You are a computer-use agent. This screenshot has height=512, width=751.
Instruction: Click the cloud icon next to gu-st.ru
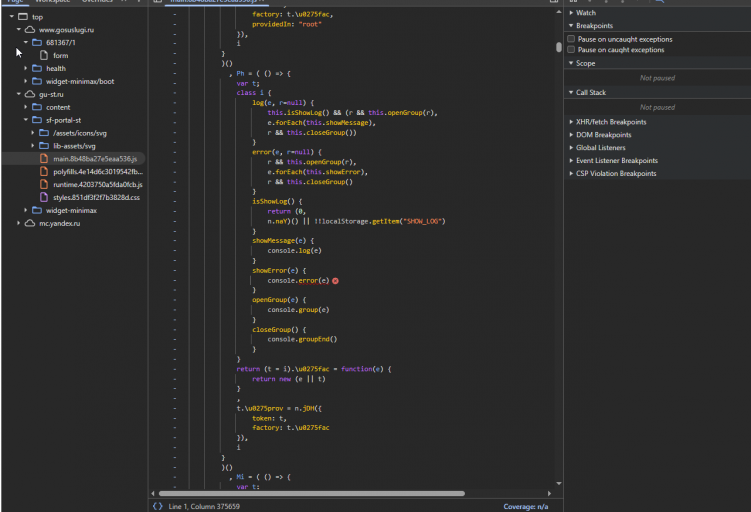coord(30,94)
